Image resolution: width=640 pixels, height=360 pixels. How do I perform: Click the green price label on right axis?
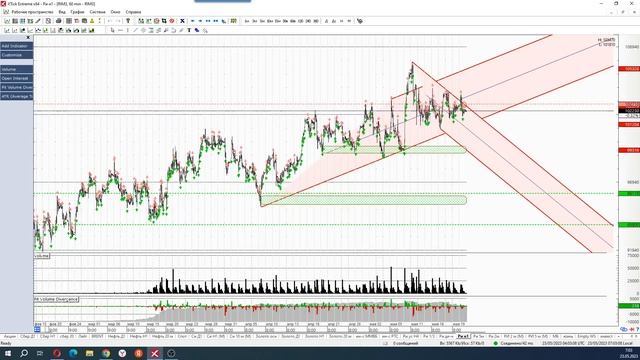pos(629,193)
